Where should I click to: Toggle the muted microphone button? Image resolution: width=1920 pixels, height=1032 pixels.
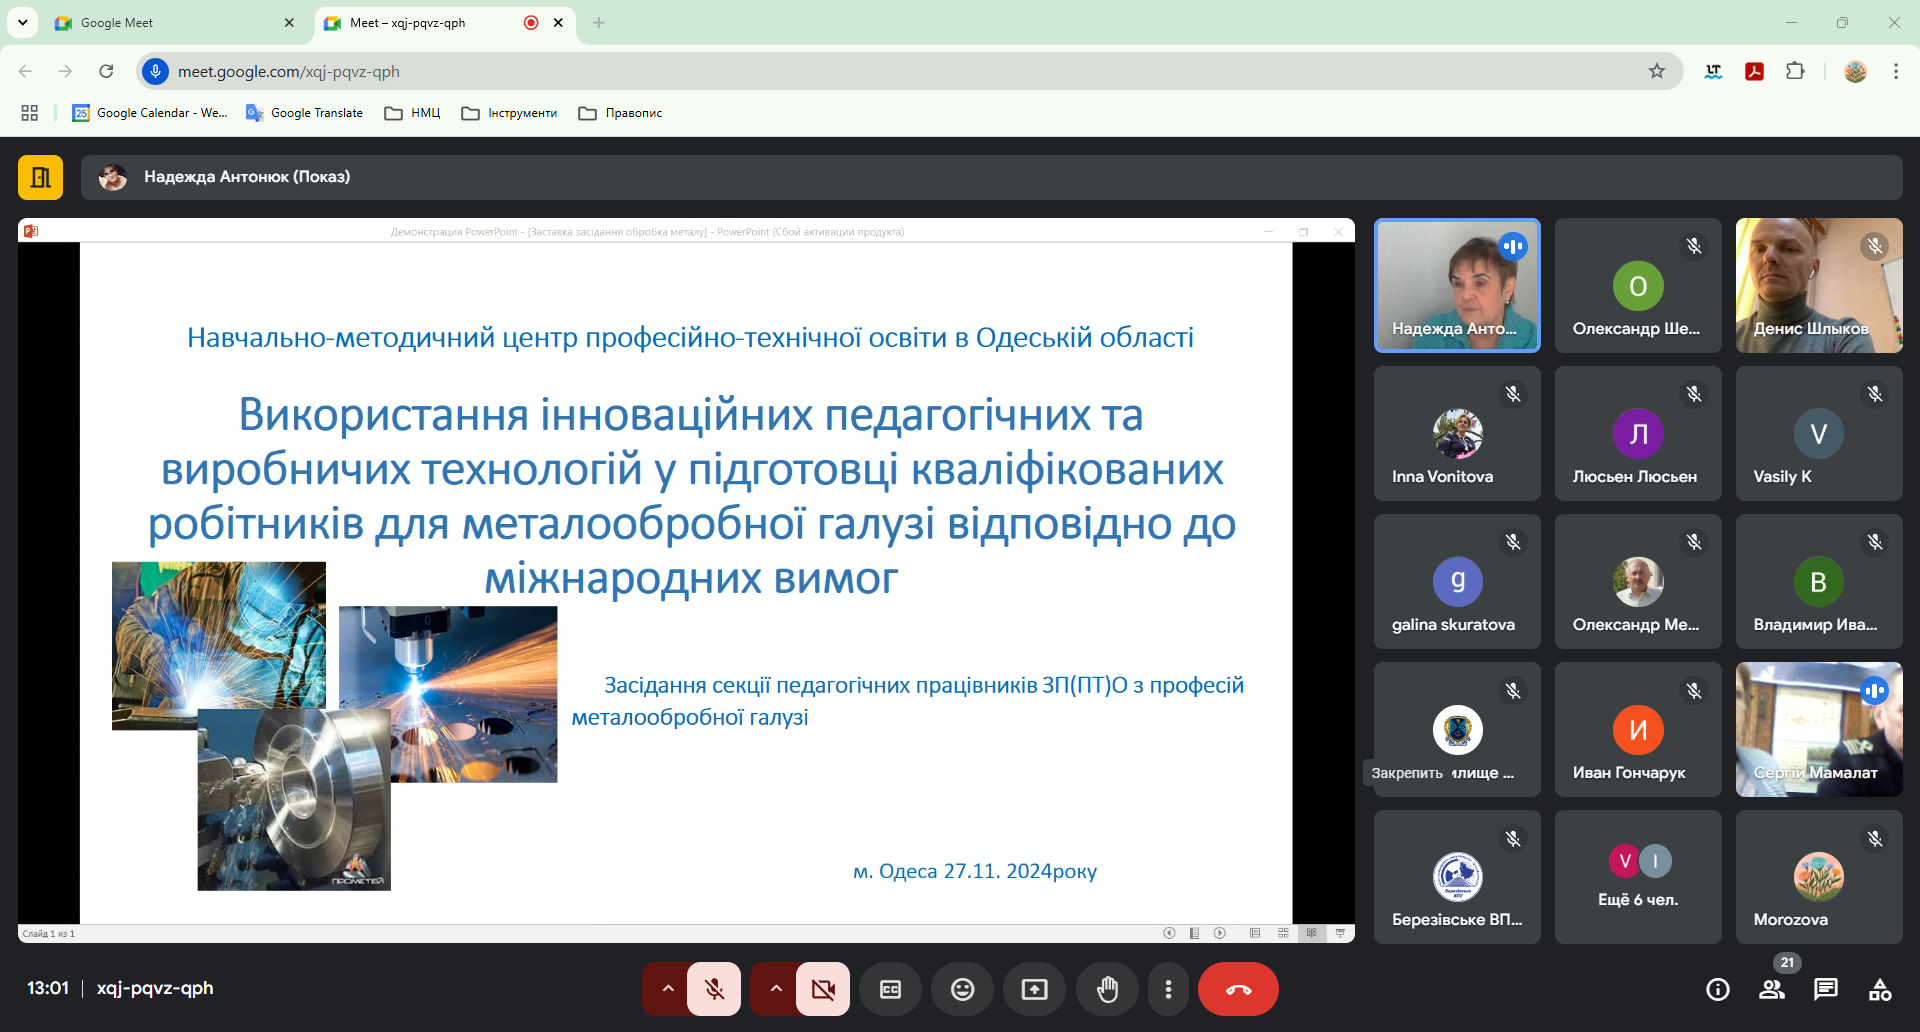(x=714, y=989)
